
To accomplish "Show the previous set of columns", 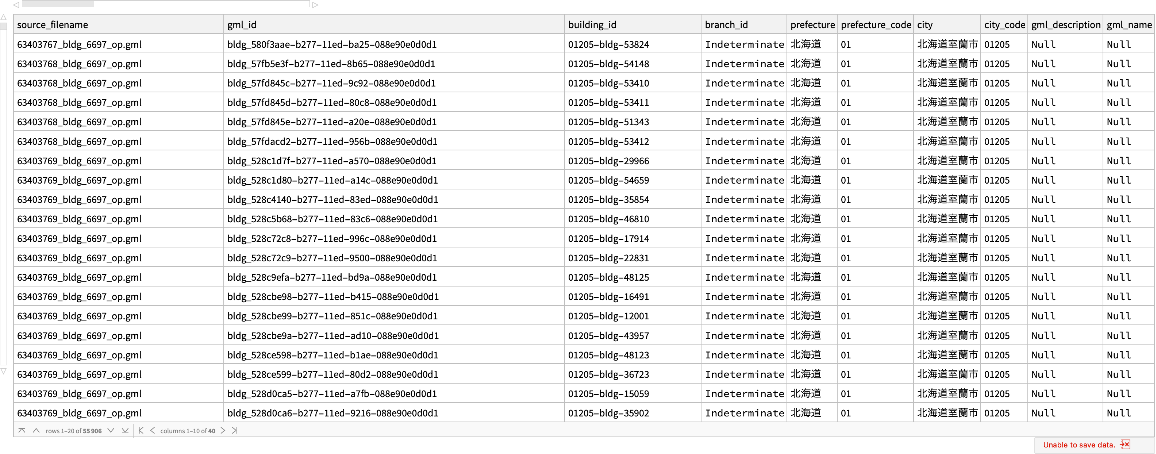I will 154,430.
